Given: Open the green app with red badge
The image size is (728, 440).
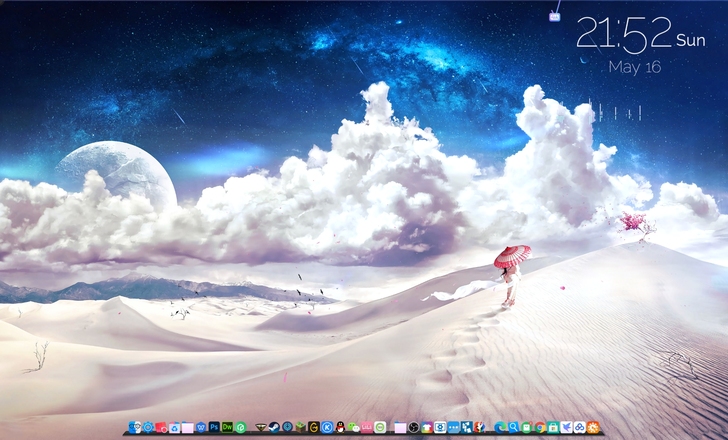Looking at the screenshot, I should click(x=526, y=427).
